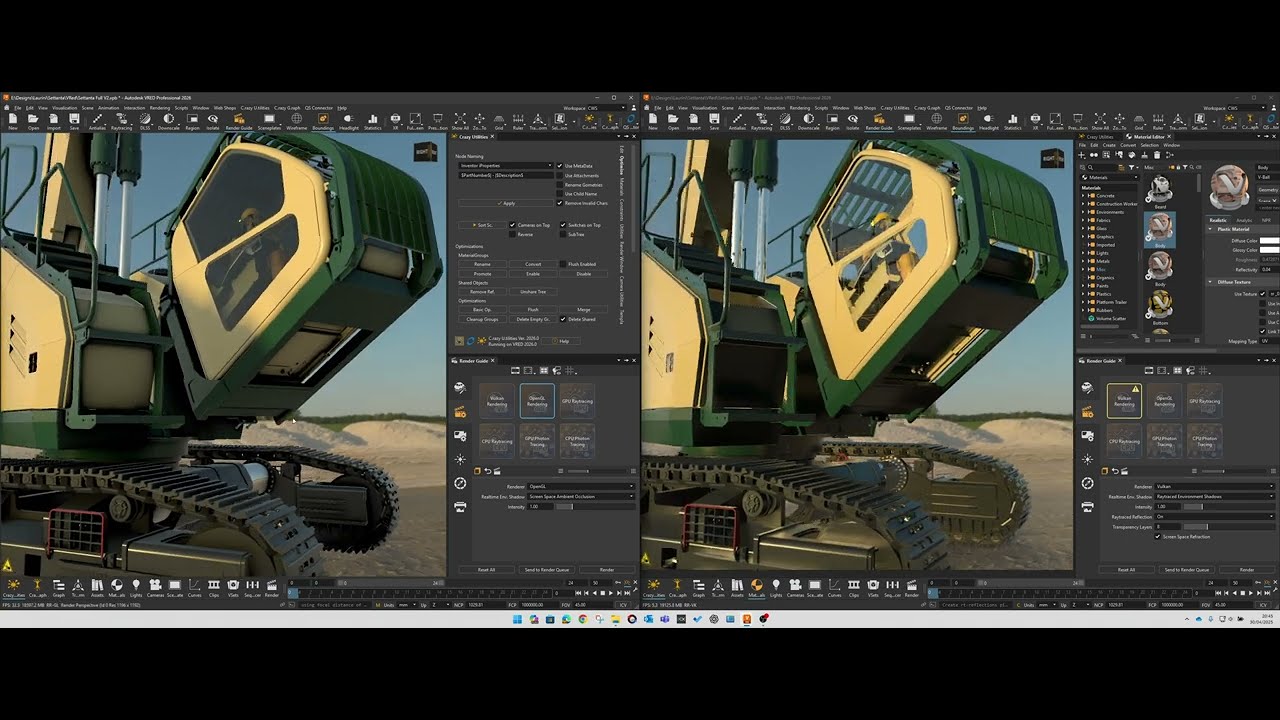The height and width of the screenshot is (720, 1280).
Task: Click Cleanup Groups button
Action: [x=482, y=319]
